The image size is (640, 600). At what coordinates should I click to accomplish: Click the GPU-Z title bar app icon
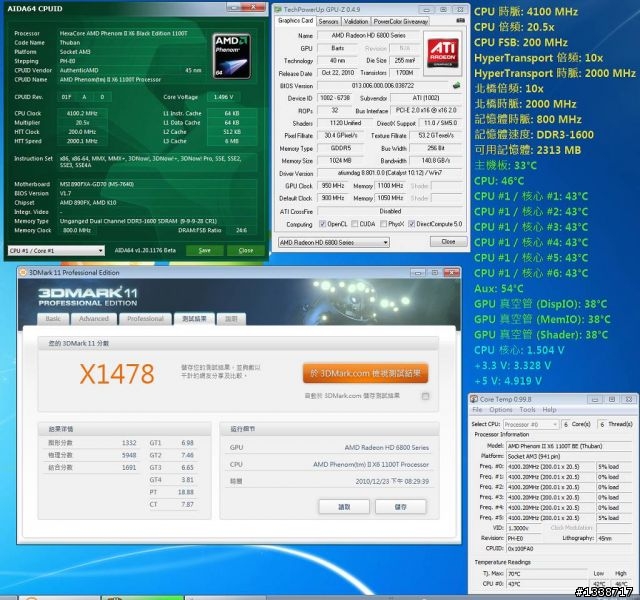pos(278,9)
